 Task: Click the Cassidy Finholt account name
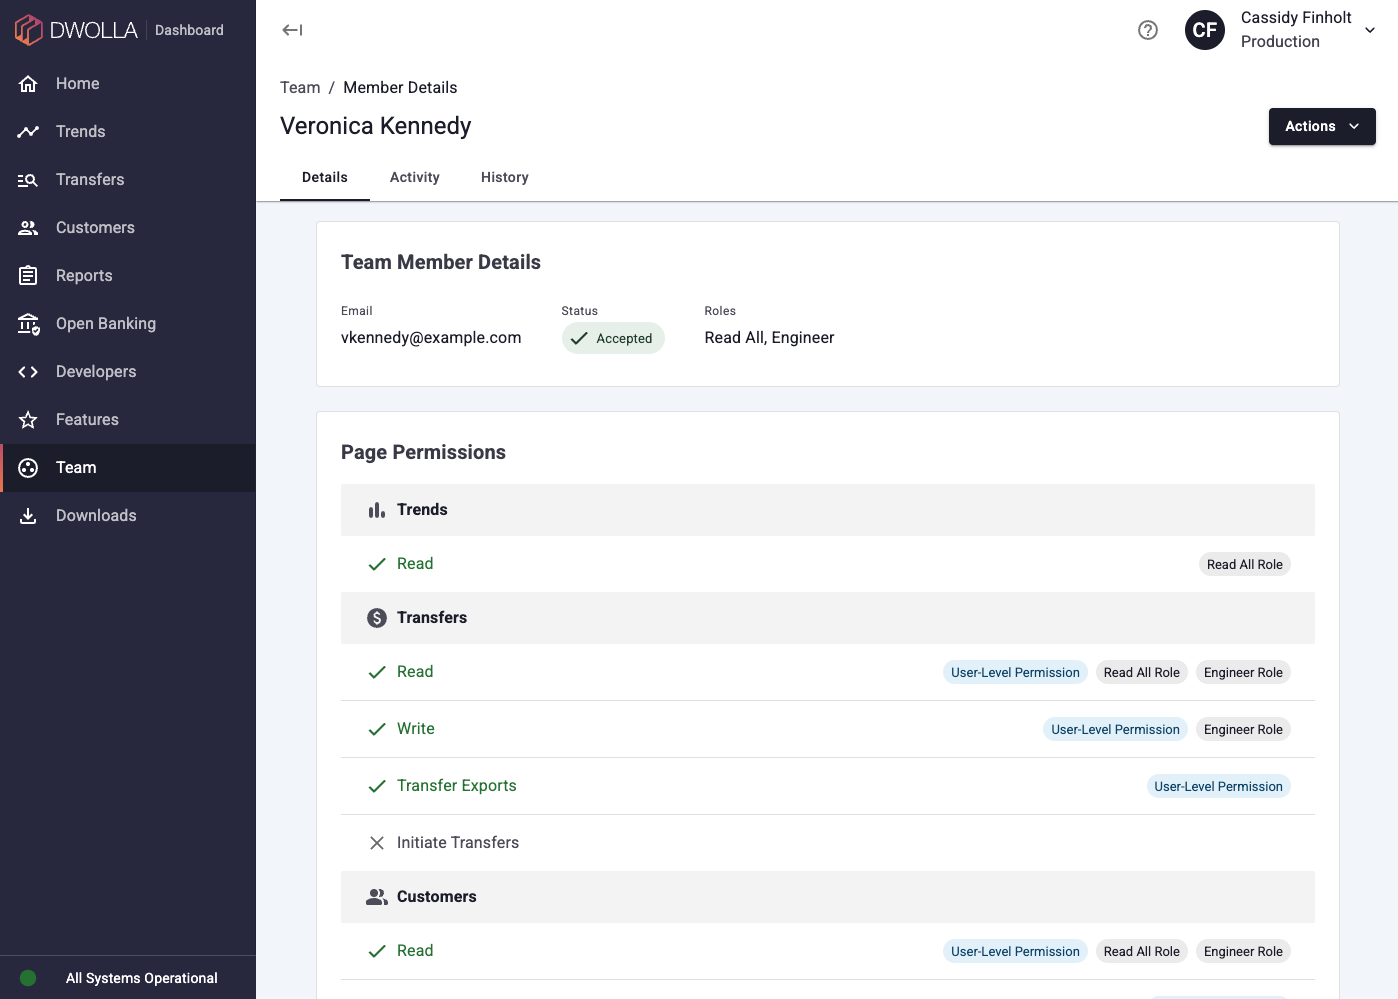click(1296, 18)
